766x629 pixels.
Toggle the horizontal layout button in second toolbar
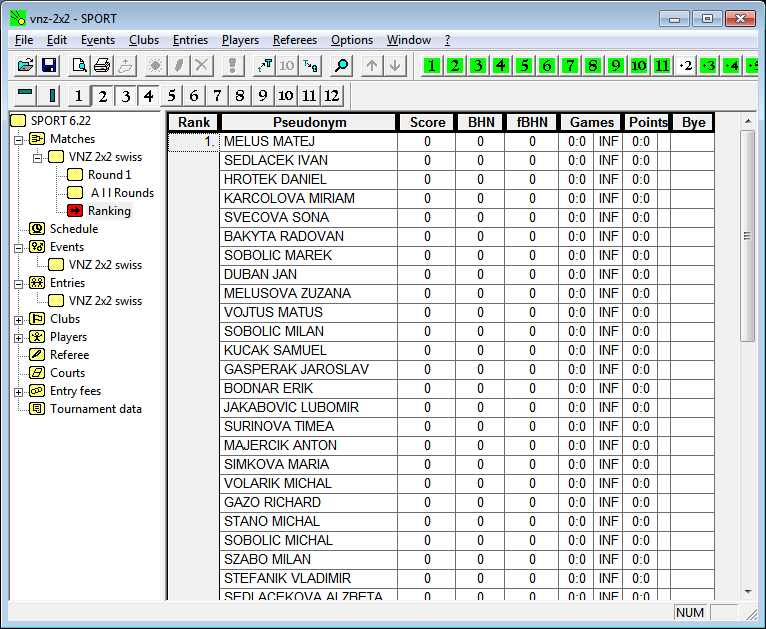(x=25, y=95)
